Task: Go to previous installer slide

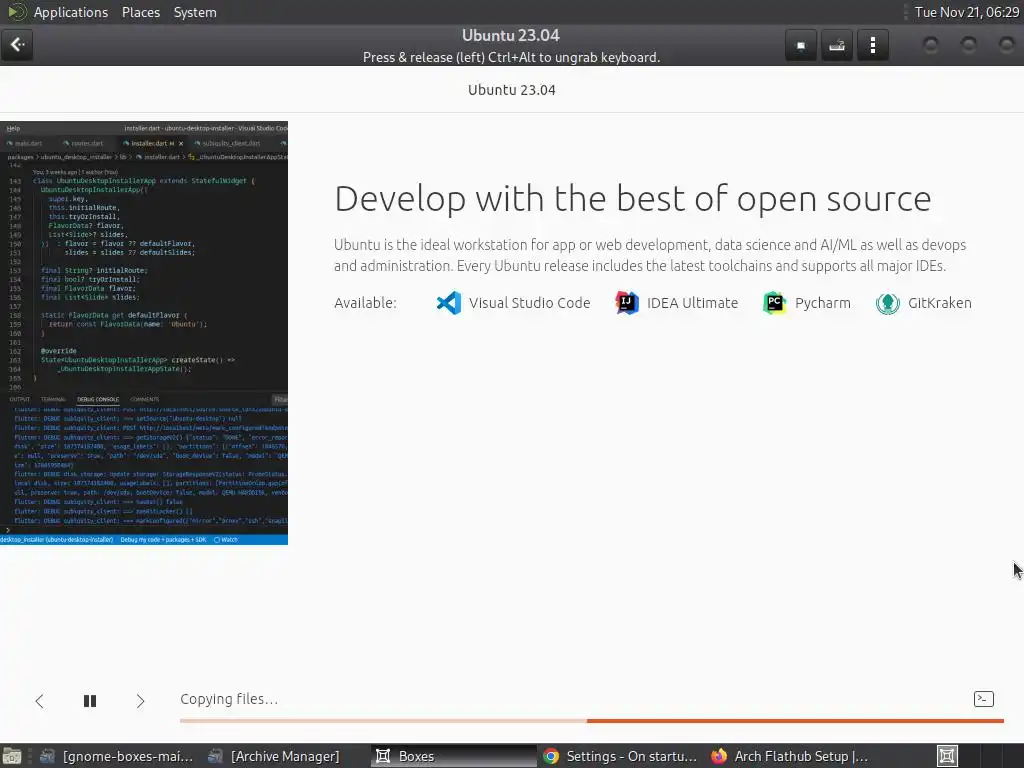Action: click(x=39, y=701)
